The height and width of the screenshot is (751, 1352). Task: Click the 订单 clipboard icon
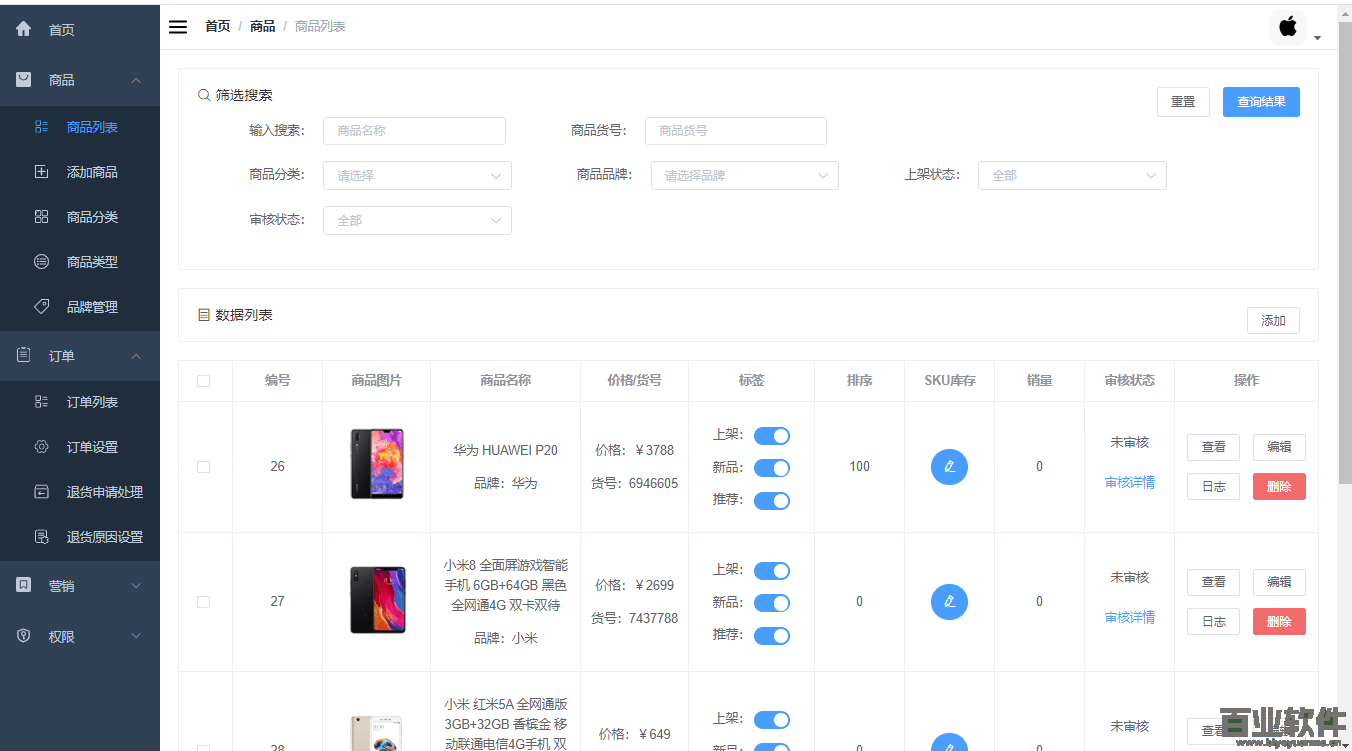pos(24,355)
